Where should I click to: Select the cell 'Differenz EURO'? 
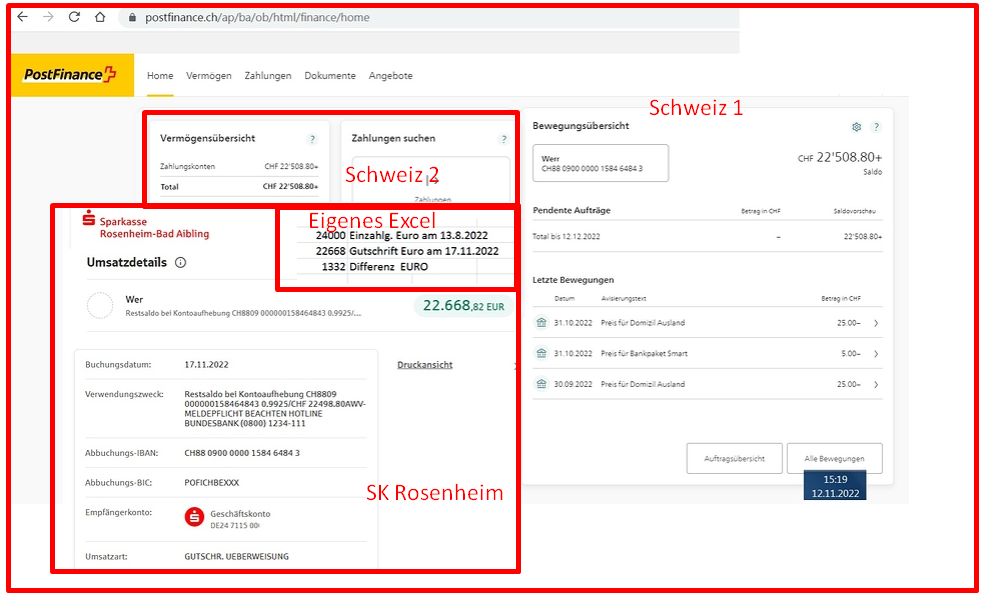pos(389,267)
